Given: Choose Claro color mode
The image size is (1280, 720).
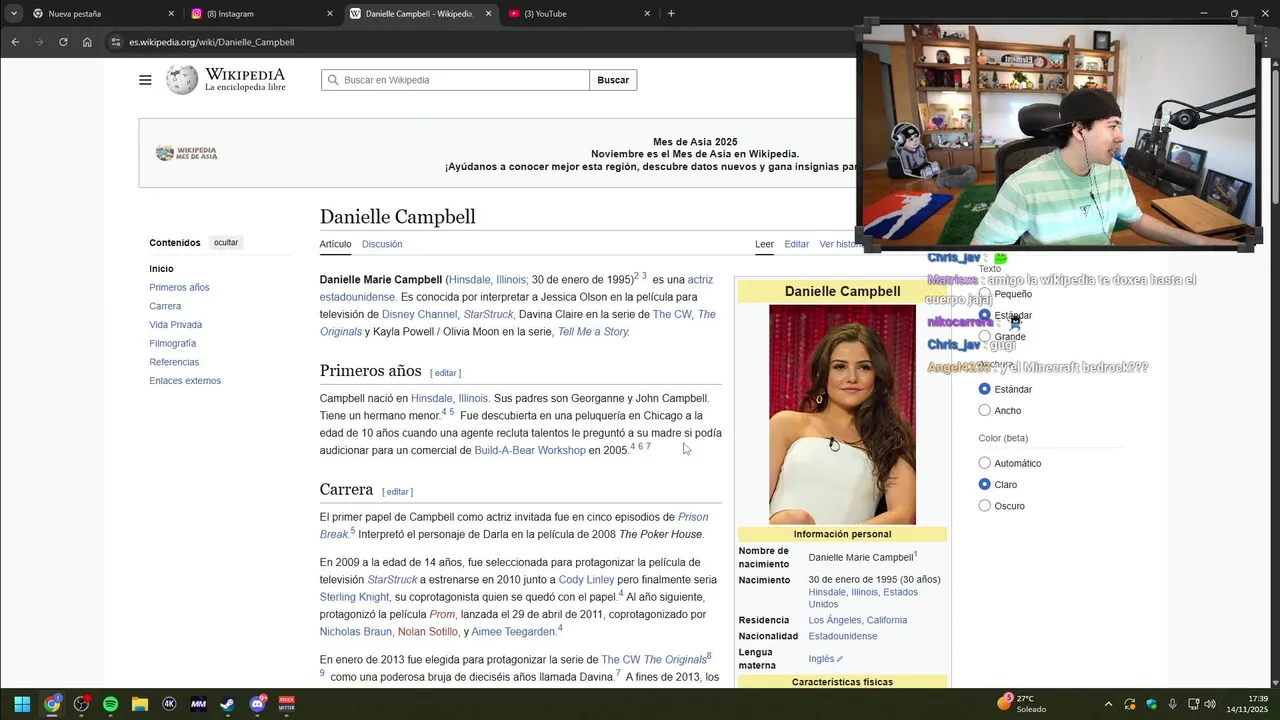Looking at the screenshot, I should click(x=985, y=485).
